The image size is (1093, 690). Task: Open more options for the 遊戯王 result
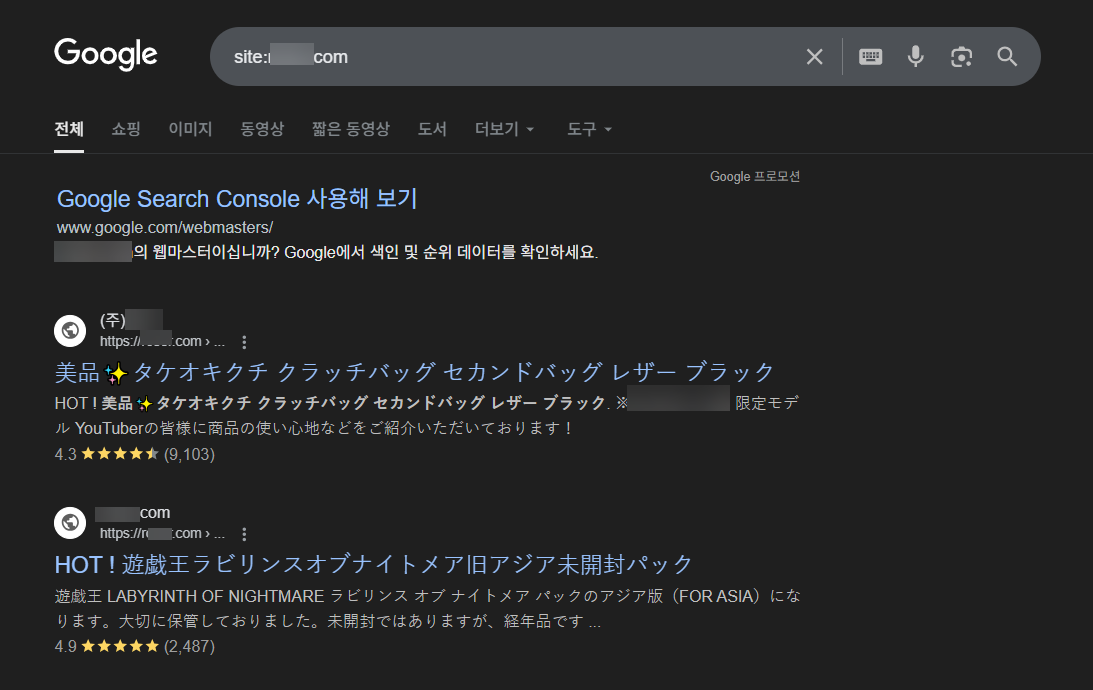coord(244,534)
